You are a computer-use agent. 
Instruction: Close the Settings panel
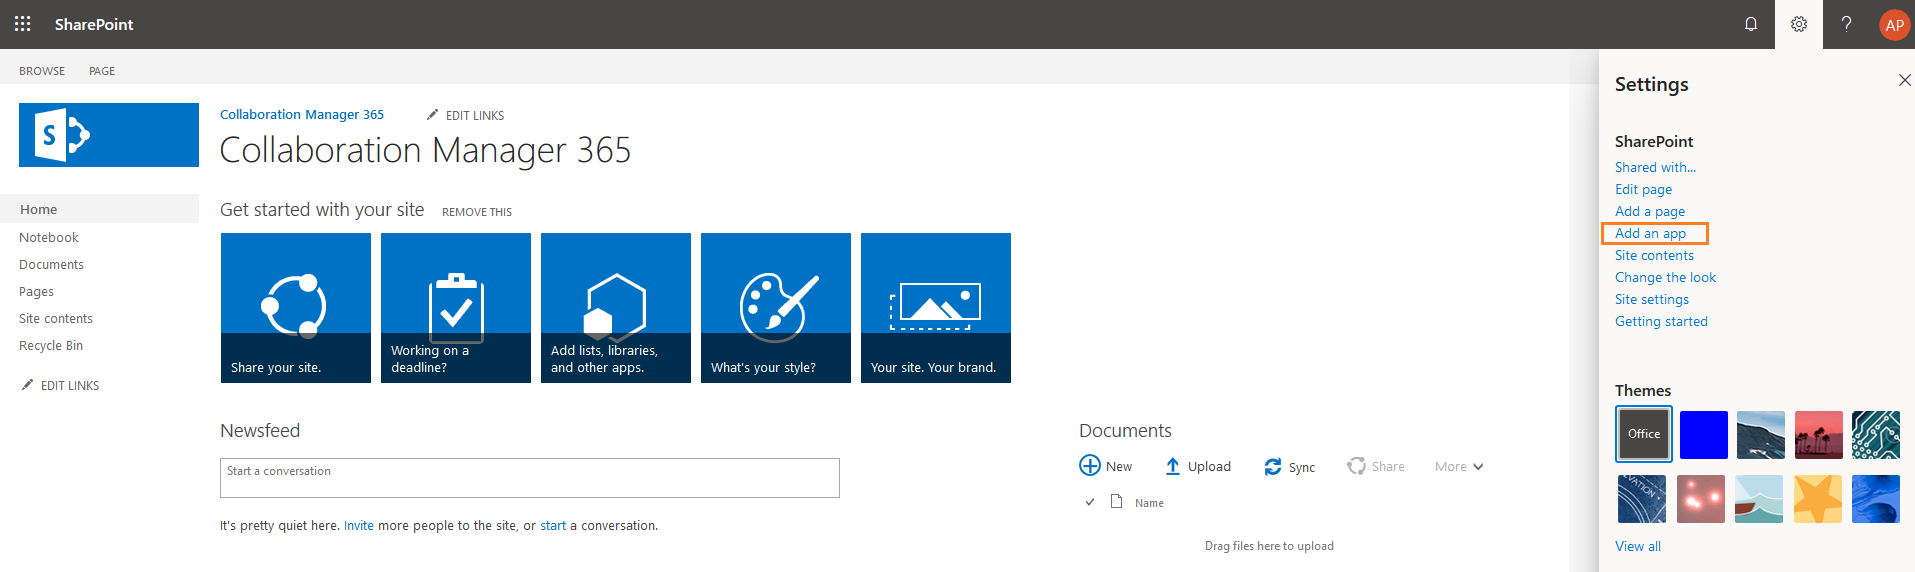(x=1904, y=80)
